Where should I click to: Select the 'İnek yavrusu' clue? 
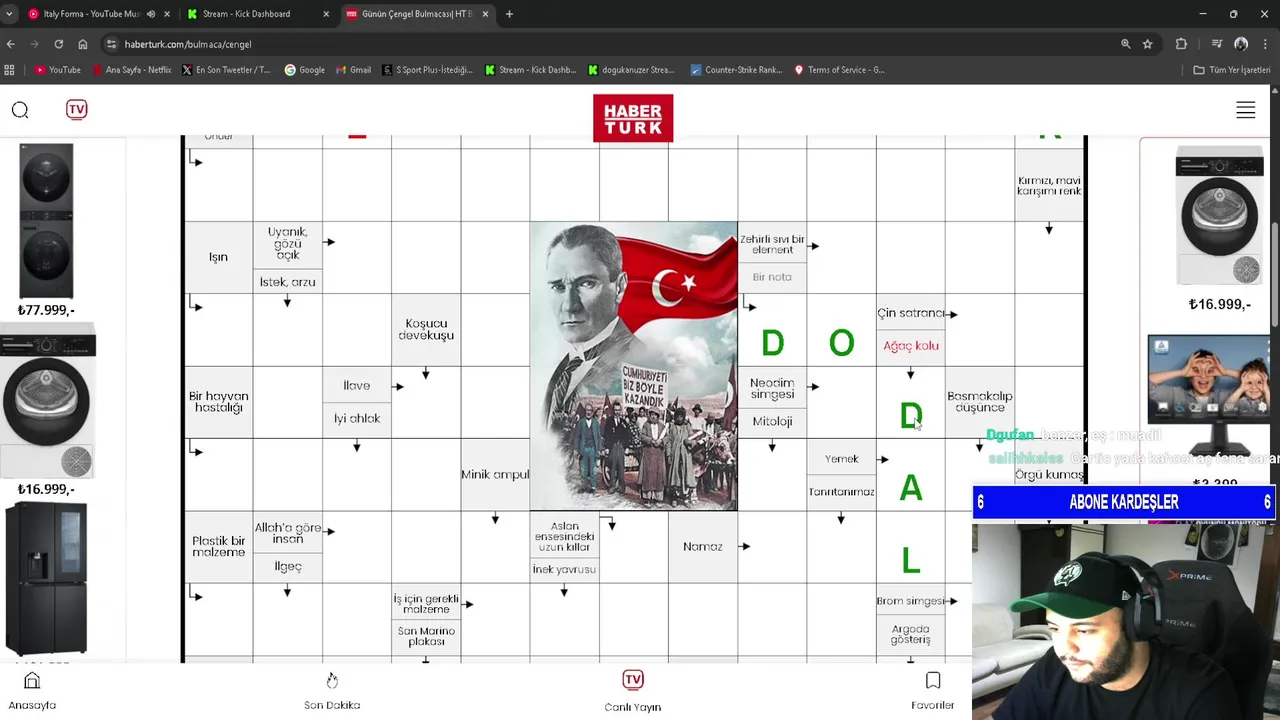tap(564, 569)
